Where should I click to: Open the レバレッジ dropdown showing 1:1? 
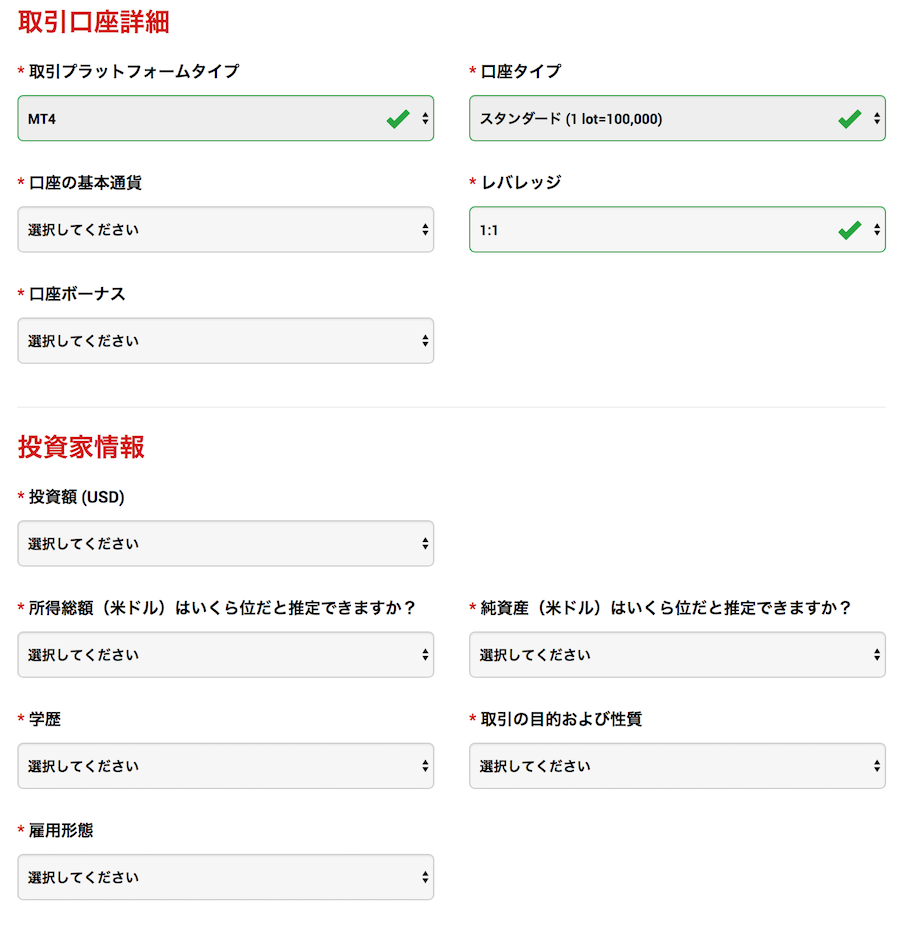[677, 230]
